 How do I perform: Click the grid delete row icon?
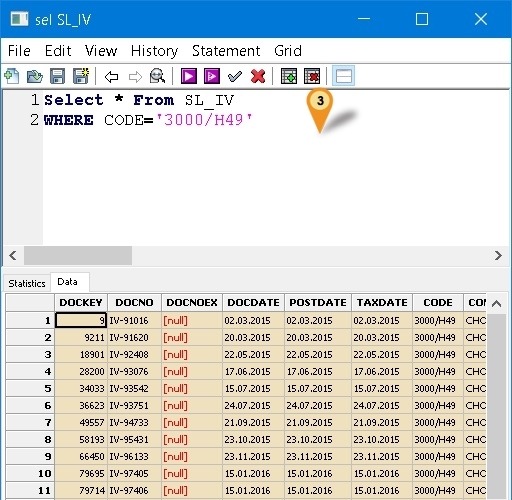pyautogui.click(x=312, y=76)
